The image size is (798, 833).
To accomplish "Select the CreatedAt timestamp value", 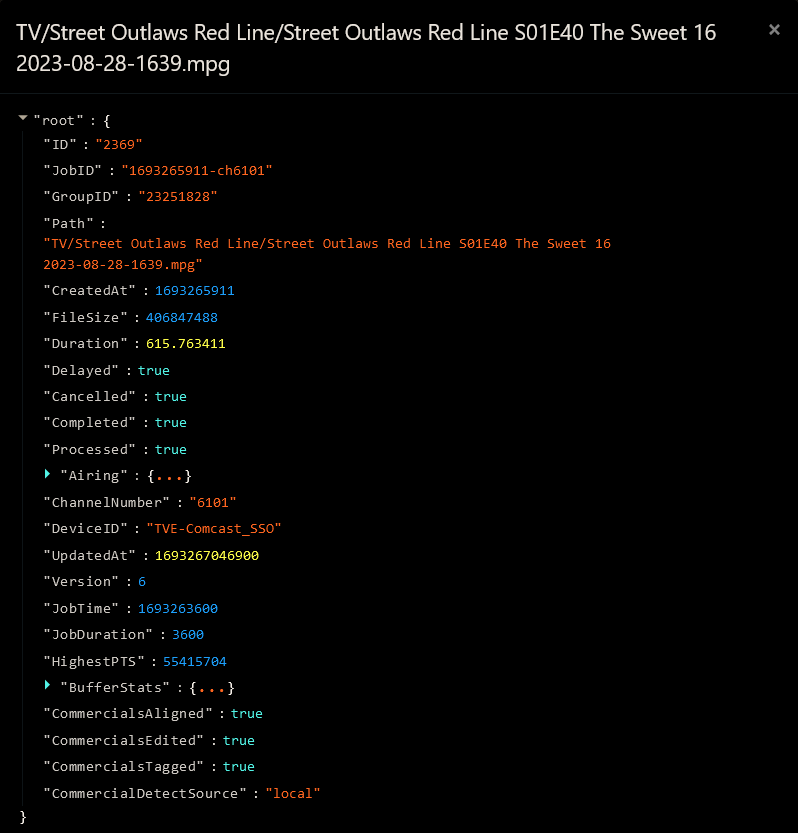I will [x=194, y=291].
